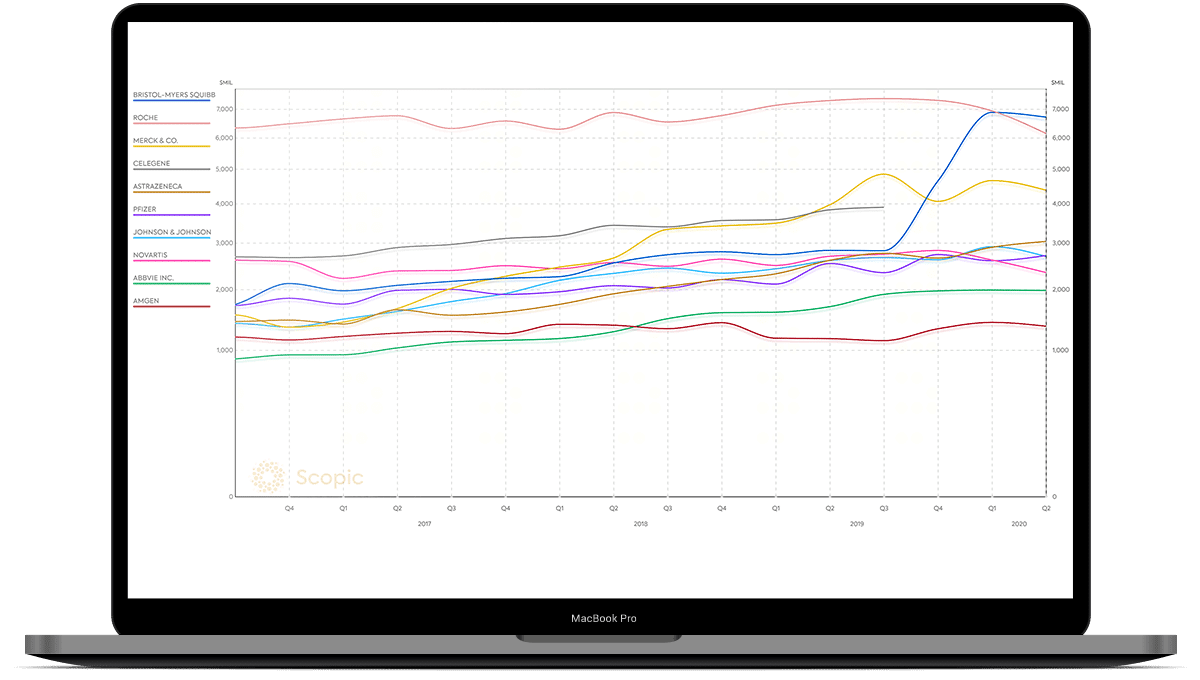1200x680 pixels.
Task: Click the $MIL unit label above left axis
Action: point(225,82)
